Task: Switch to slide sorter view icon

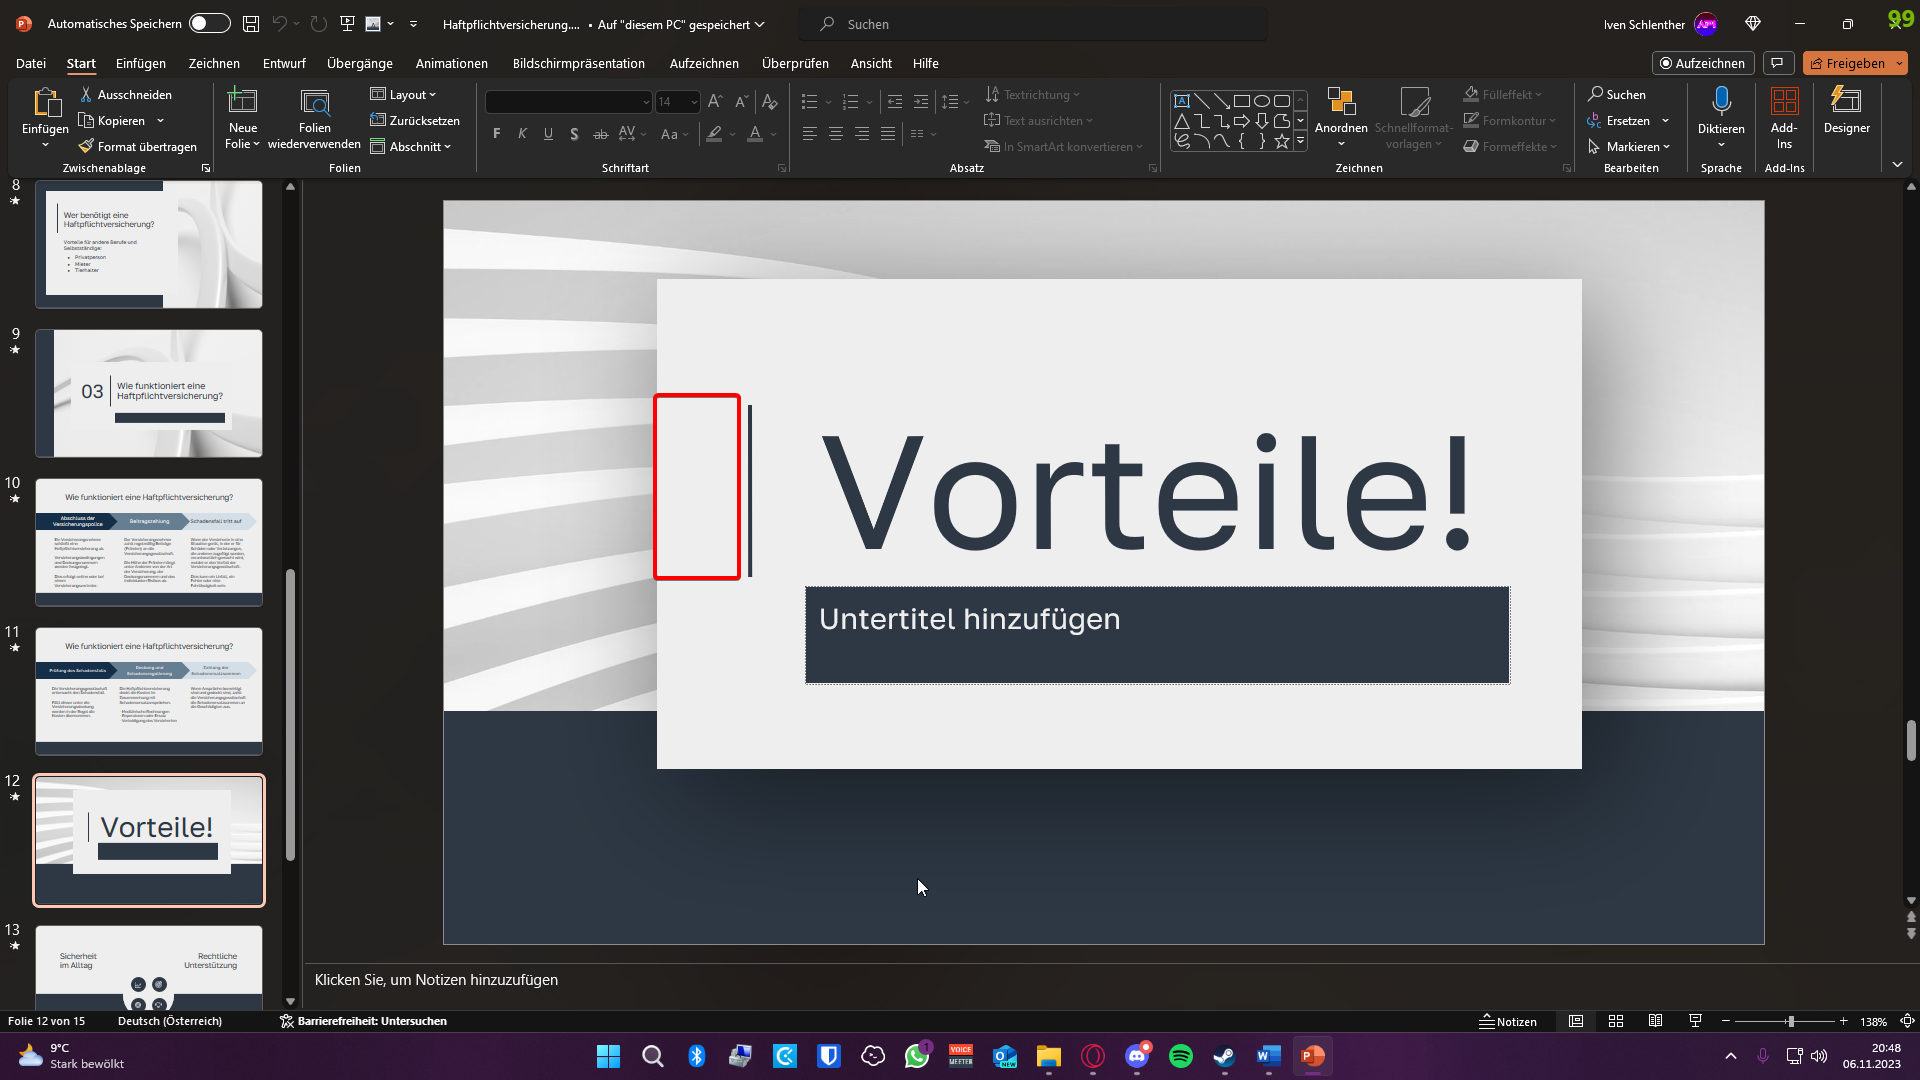Action: click(1616, 1021)
